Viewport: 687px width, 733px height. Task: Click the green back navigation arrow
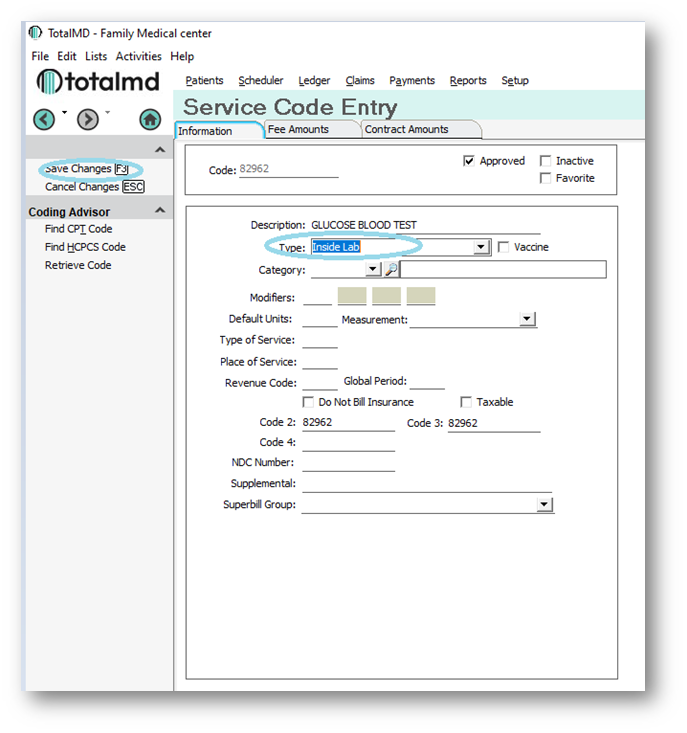(x=44, y=119)
